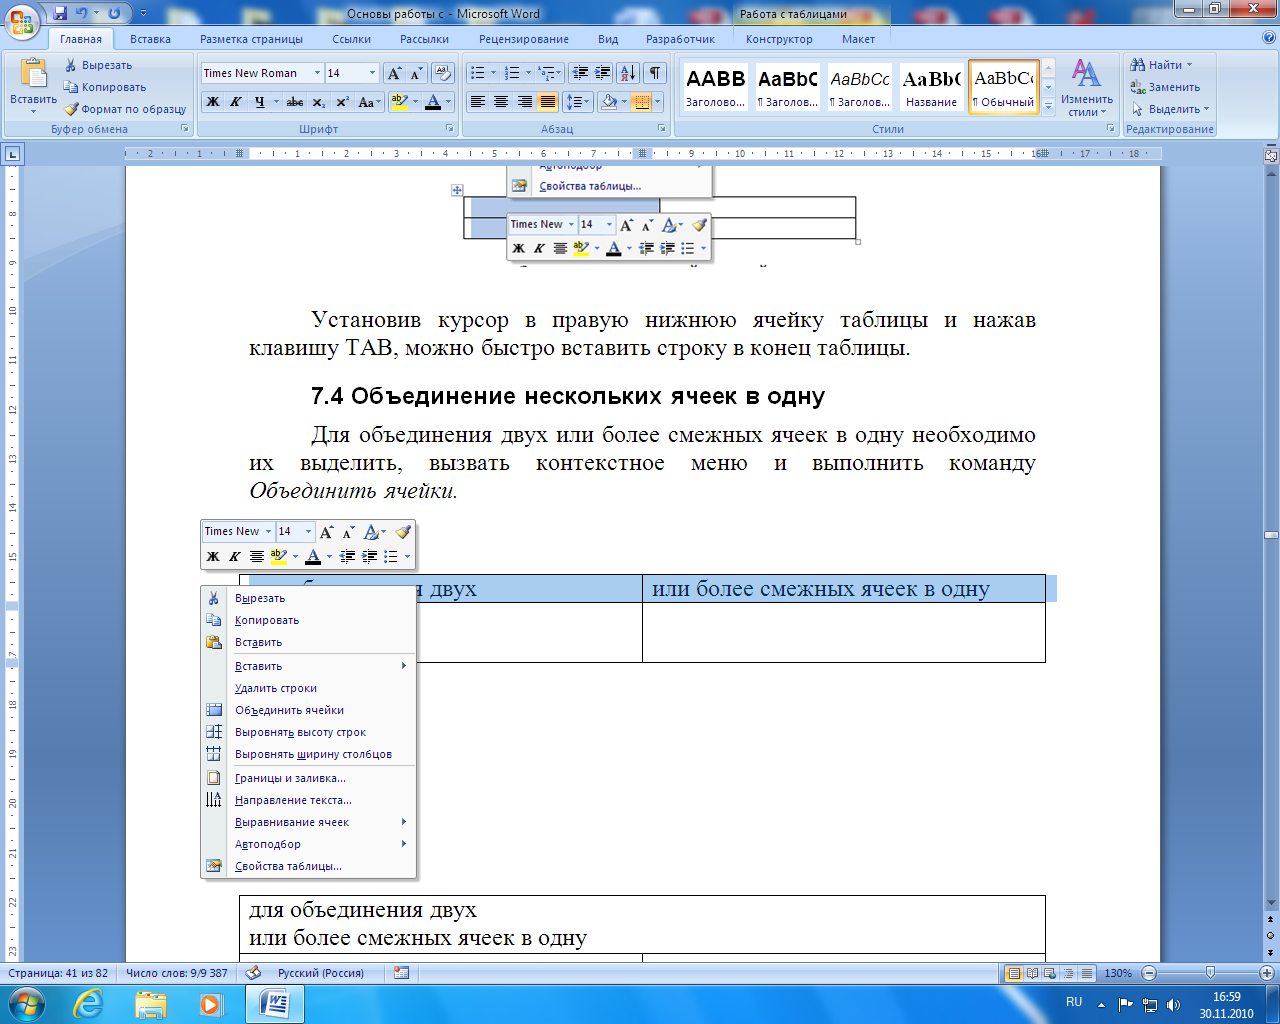The width and height of the screenshot is (1280, 1024).
Task: Switch to Ссылки tab
Action: pos(351,39)
